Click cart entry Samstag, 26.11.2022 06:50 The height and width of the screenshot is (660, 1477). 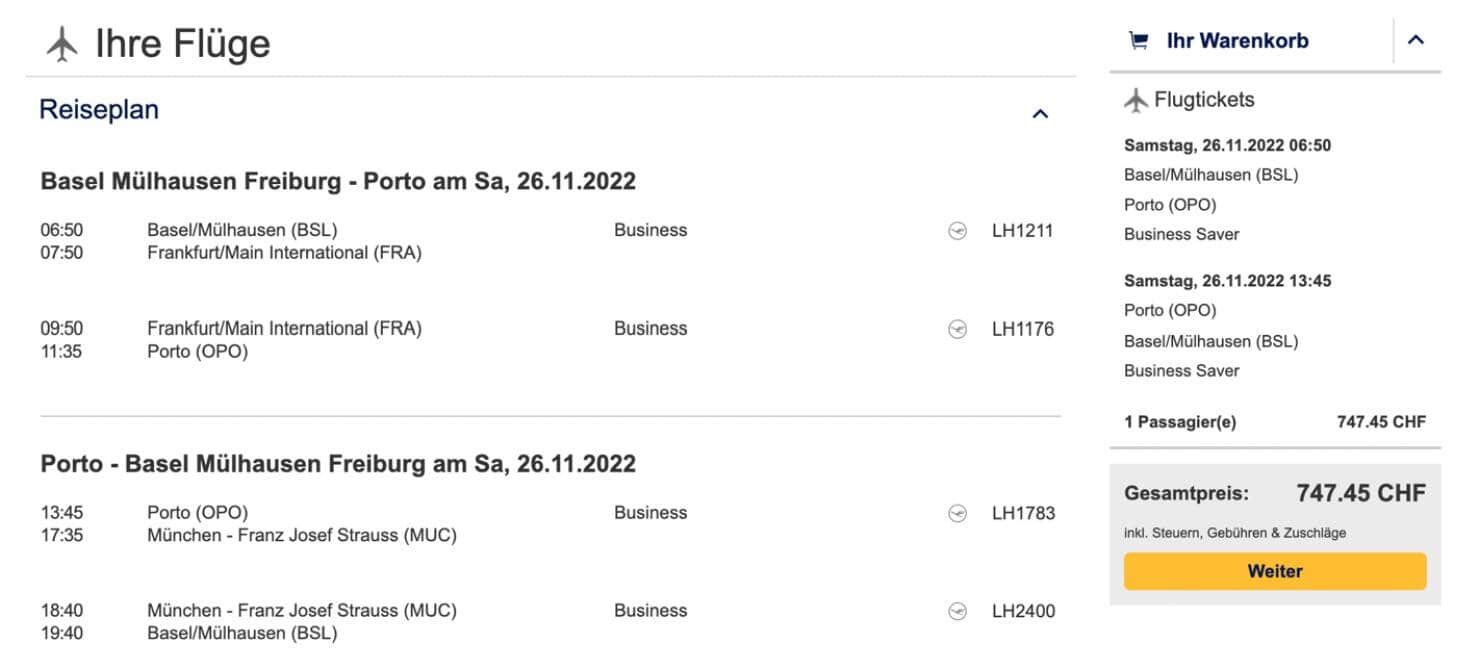tap(1227, 146)
